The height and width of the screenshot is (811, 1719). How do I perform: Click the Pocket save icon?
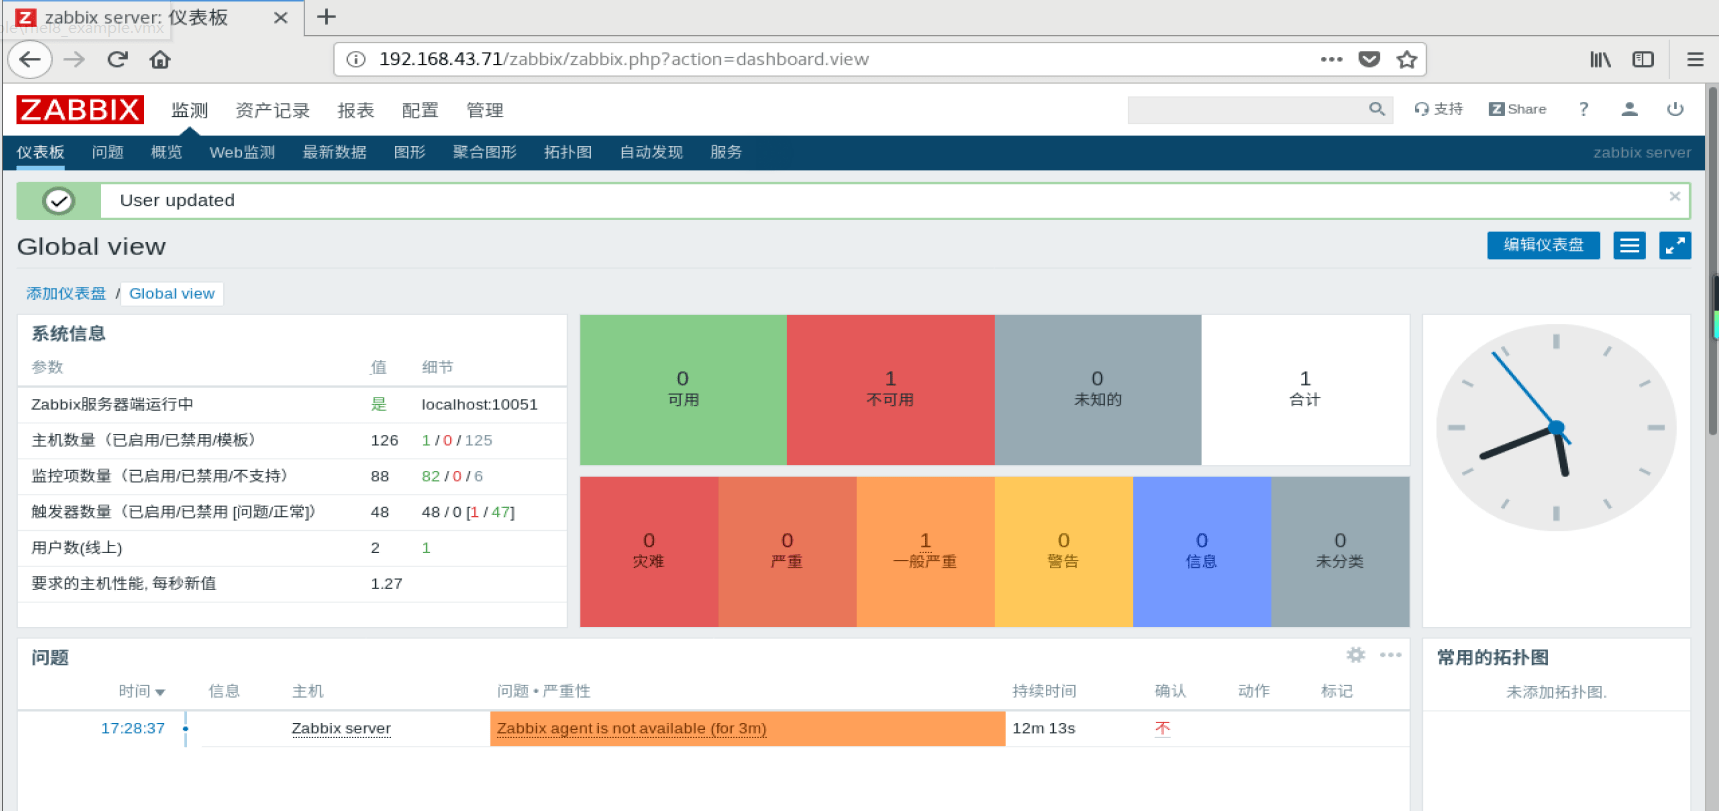[1369, 59]
